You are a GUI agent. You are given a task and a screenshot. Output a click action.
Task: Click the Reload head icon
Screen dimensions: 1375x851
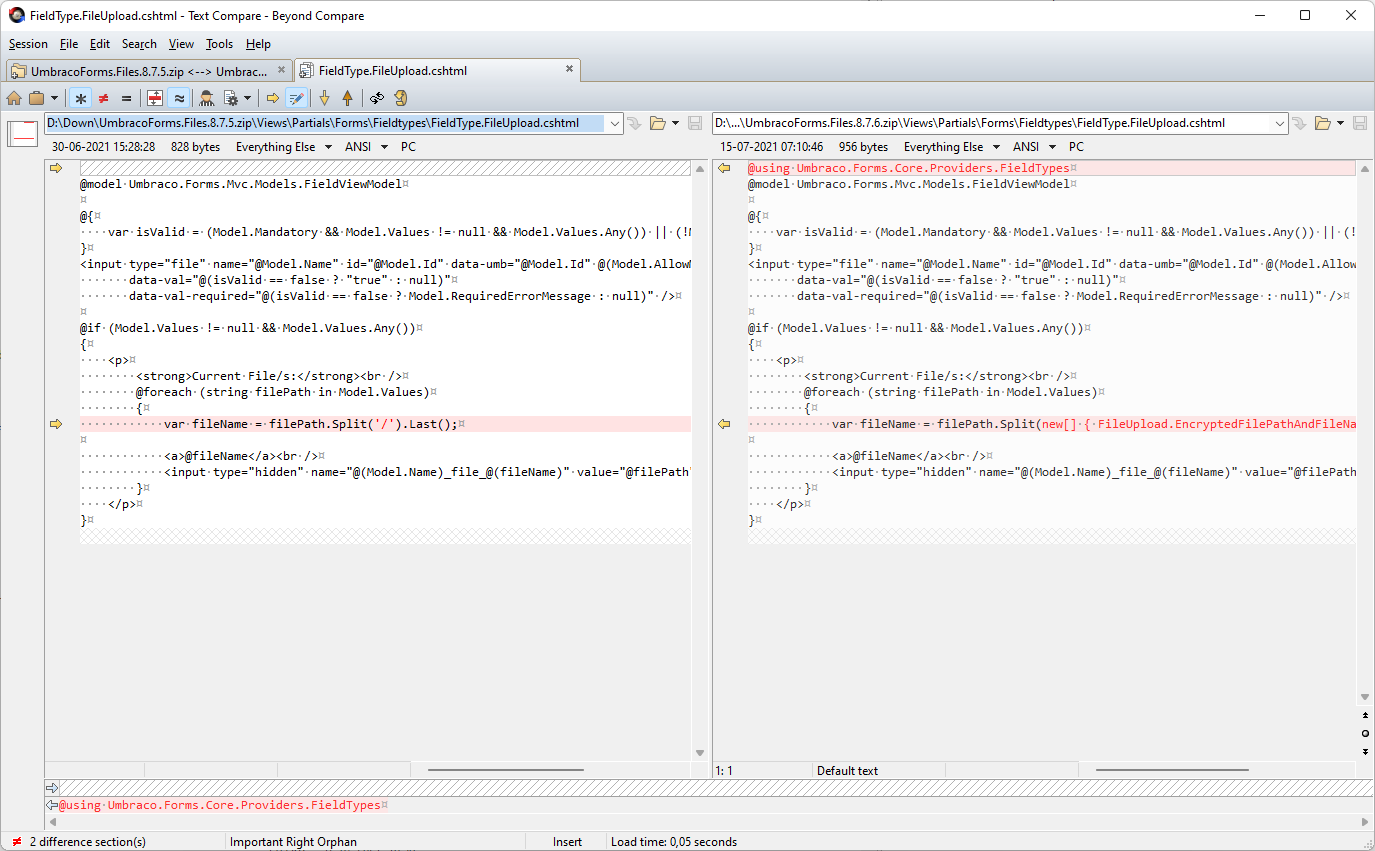(x=400, y=98)
